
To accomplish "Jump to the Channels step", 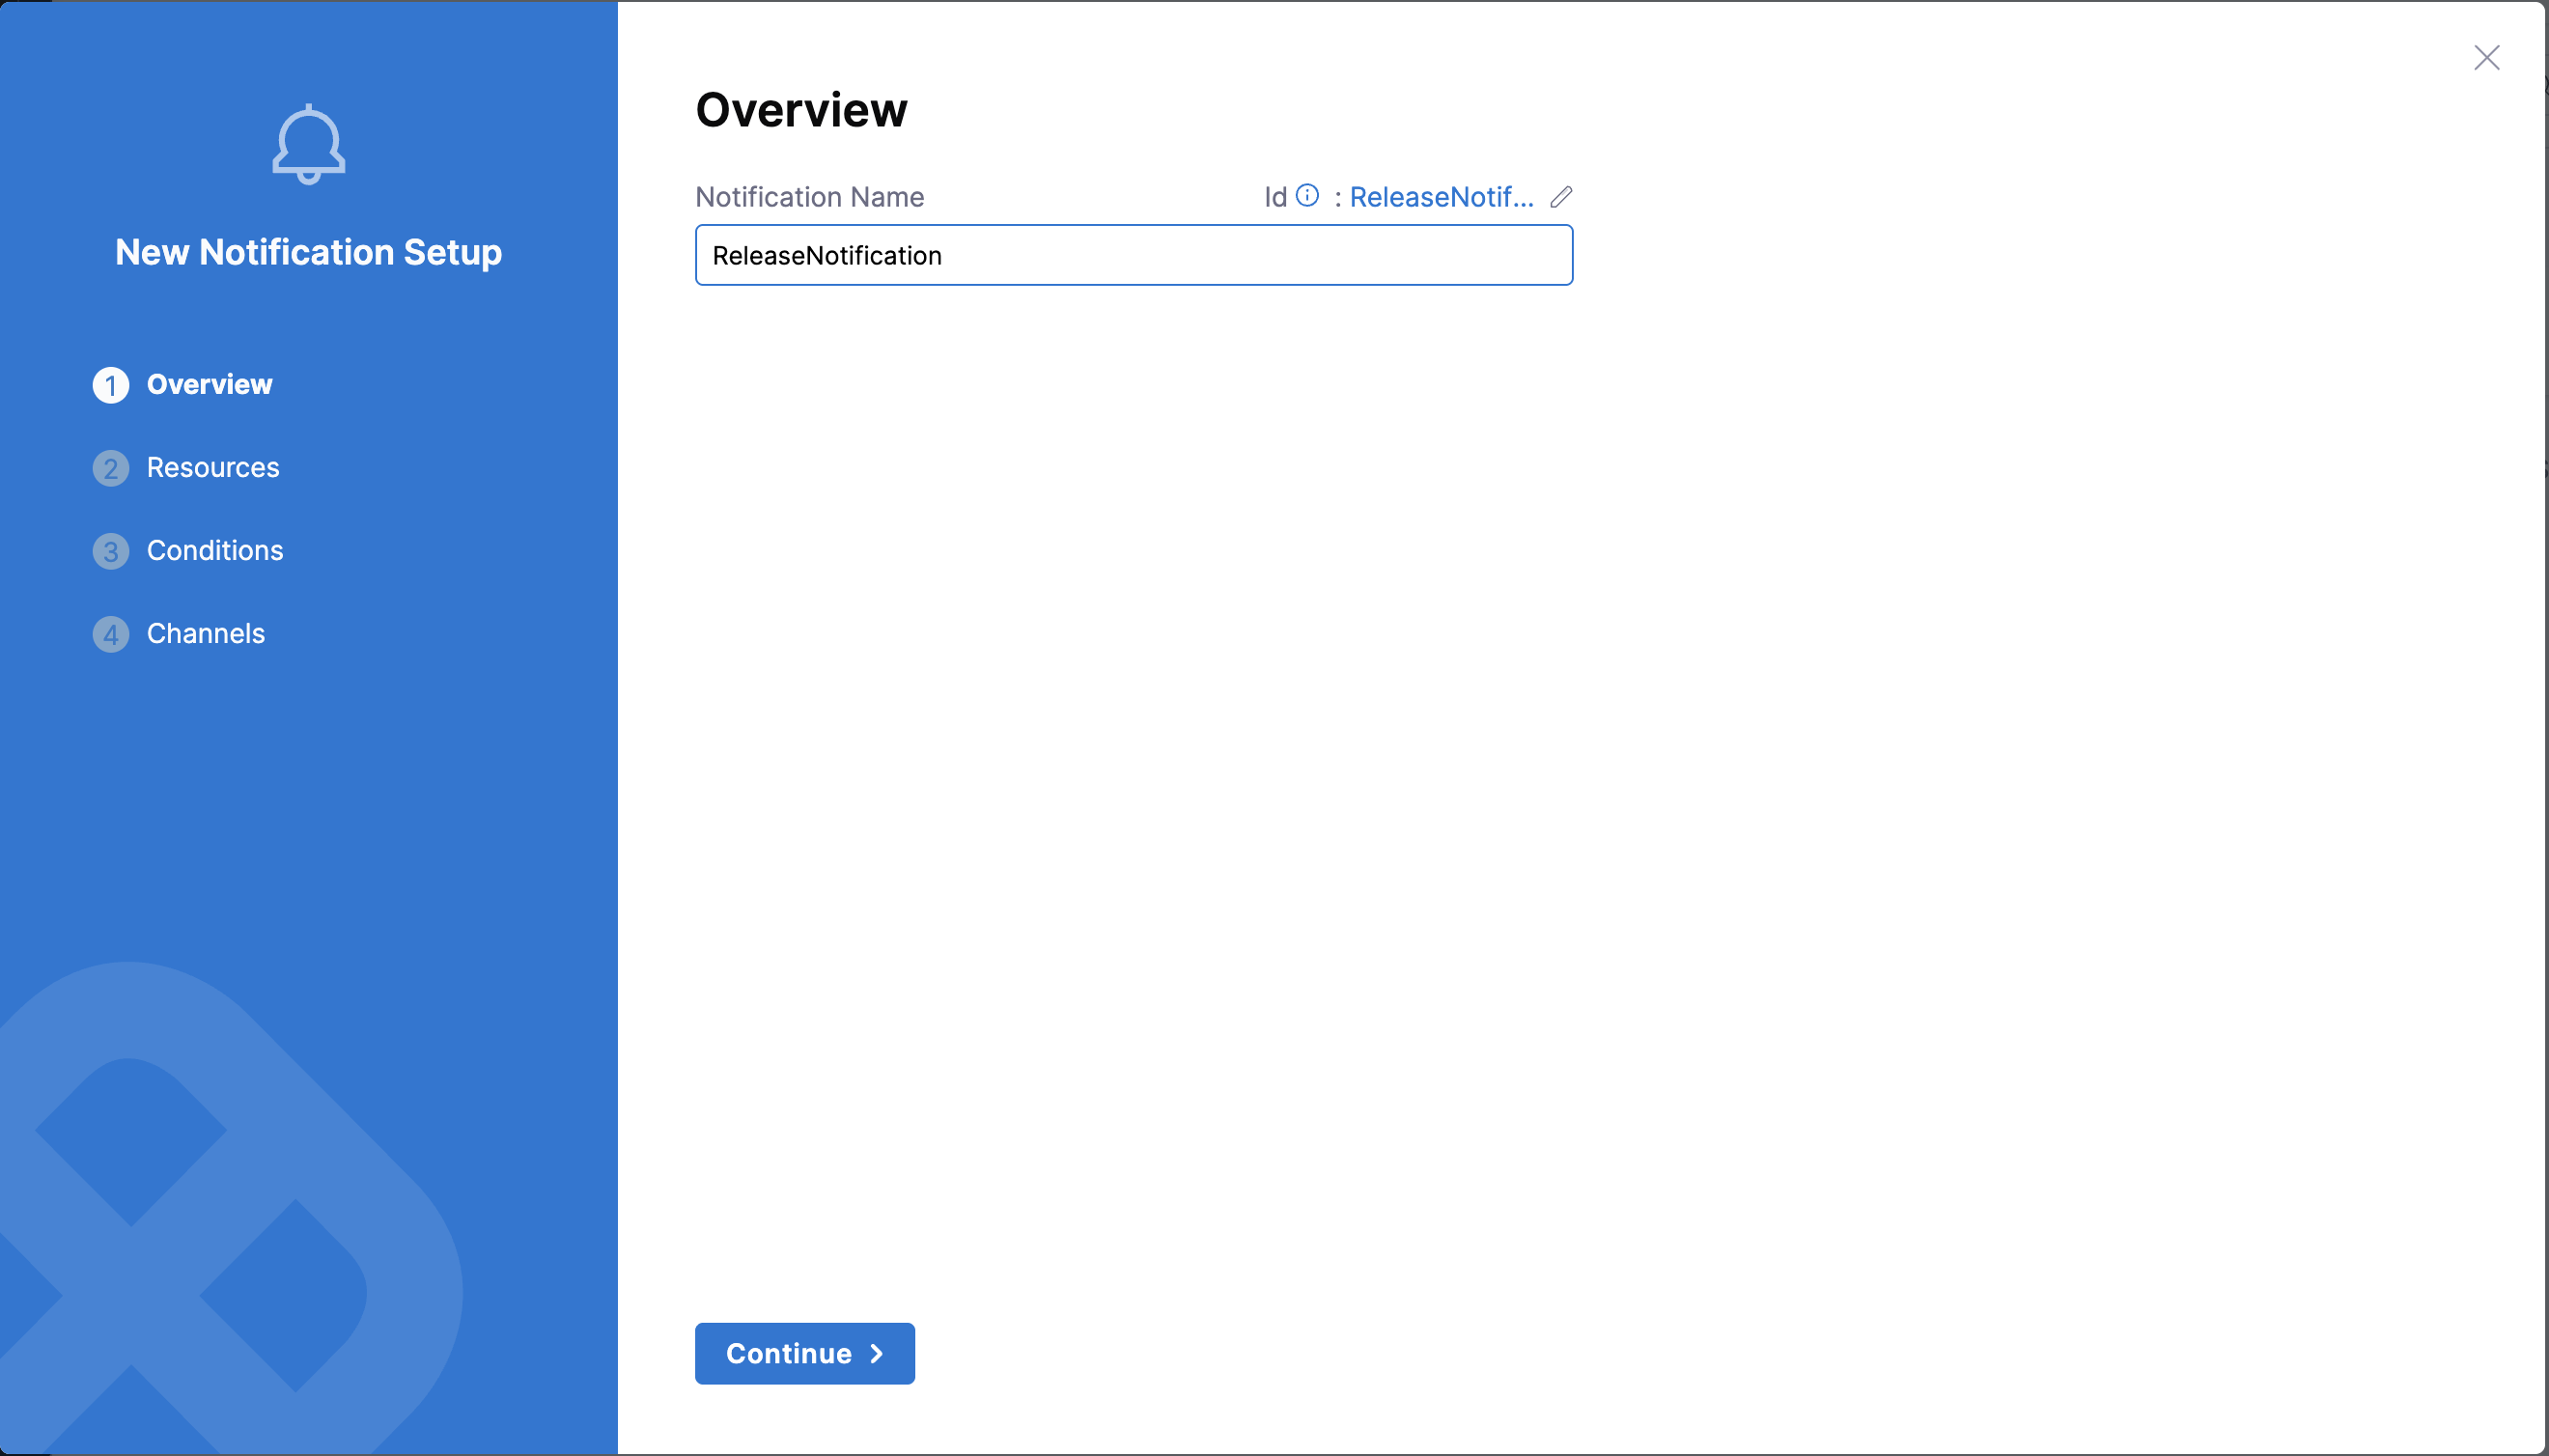I will pos(179,634).
